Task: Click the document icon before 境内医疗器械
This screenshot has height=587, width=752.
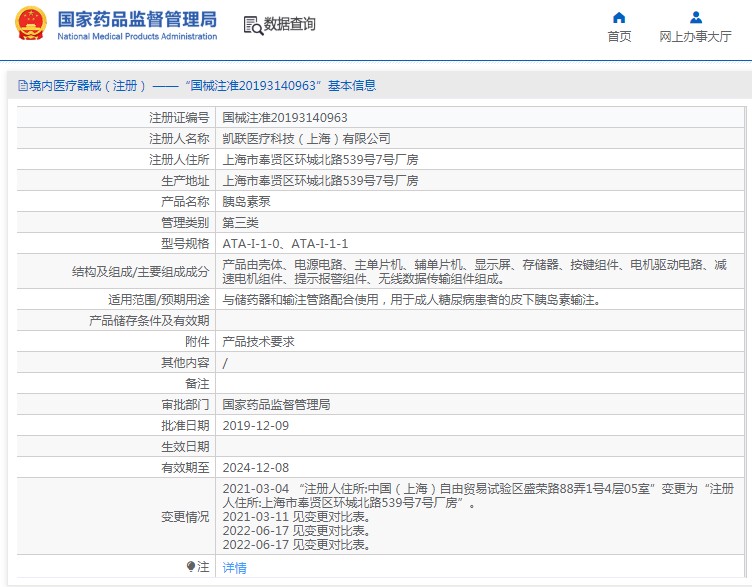Action: pos(23,86)
